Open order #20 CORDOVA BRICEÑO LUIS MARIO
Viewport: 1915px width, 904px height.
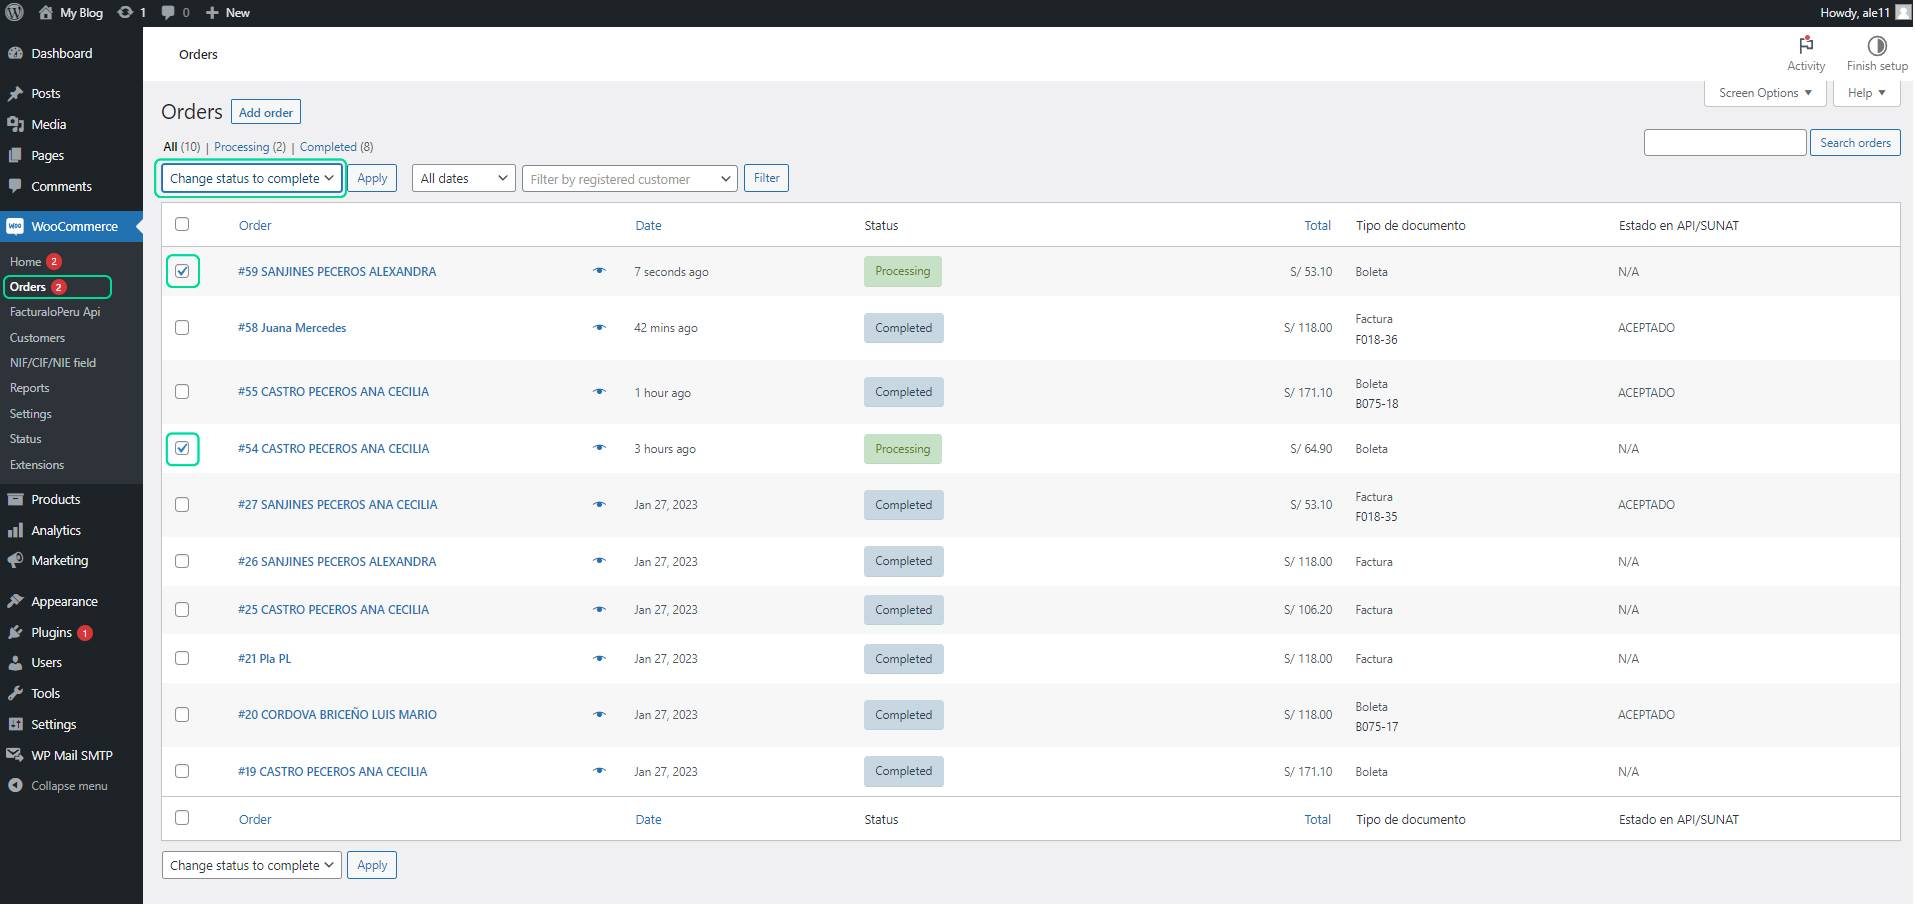[x=337, y=715]
